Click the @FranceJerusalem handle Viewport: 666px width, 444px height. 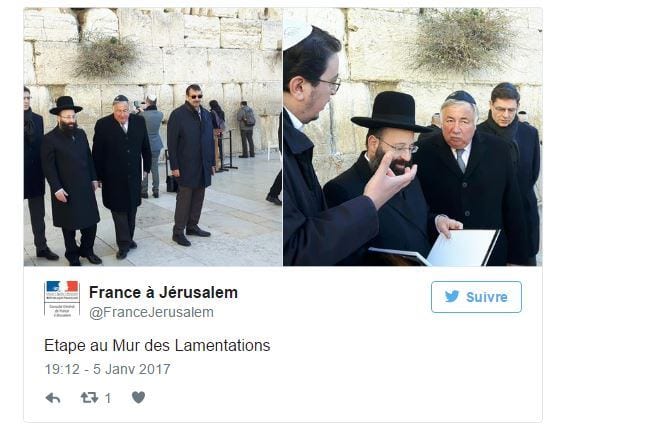tap(151, 312)
